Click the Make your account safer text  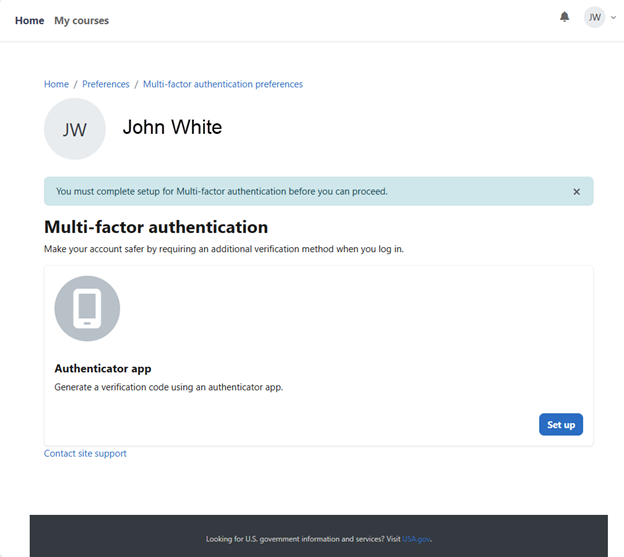coord(223,248)
